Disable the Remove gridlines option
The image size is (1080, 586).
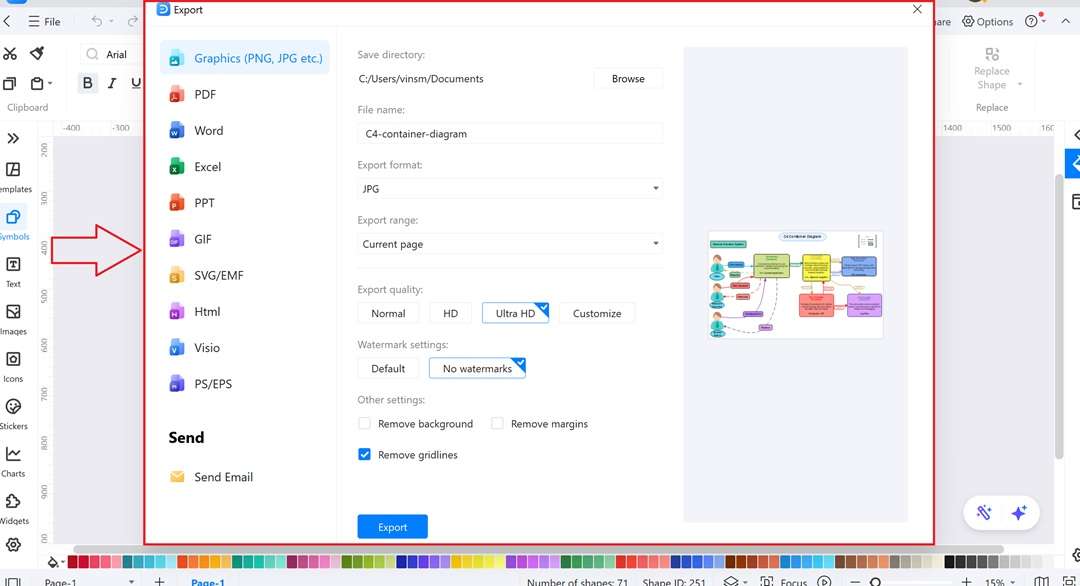(365, 454)
